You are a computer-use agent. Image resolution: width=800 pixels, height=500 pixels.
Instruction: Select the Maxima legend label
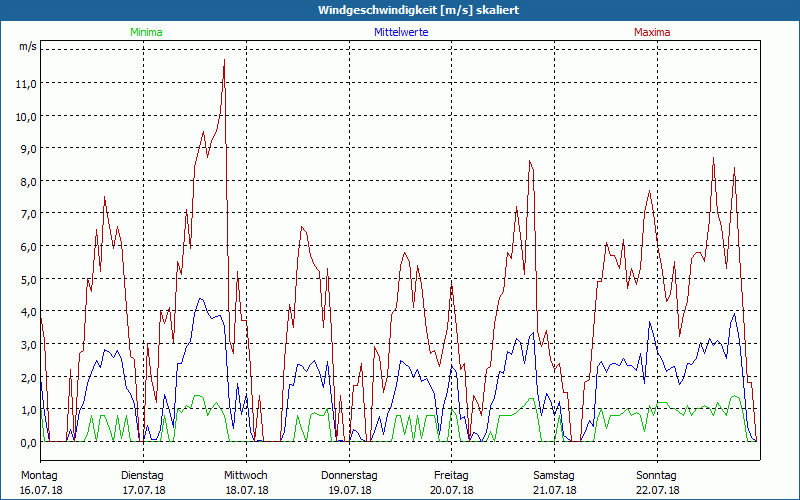click(652, 32)
